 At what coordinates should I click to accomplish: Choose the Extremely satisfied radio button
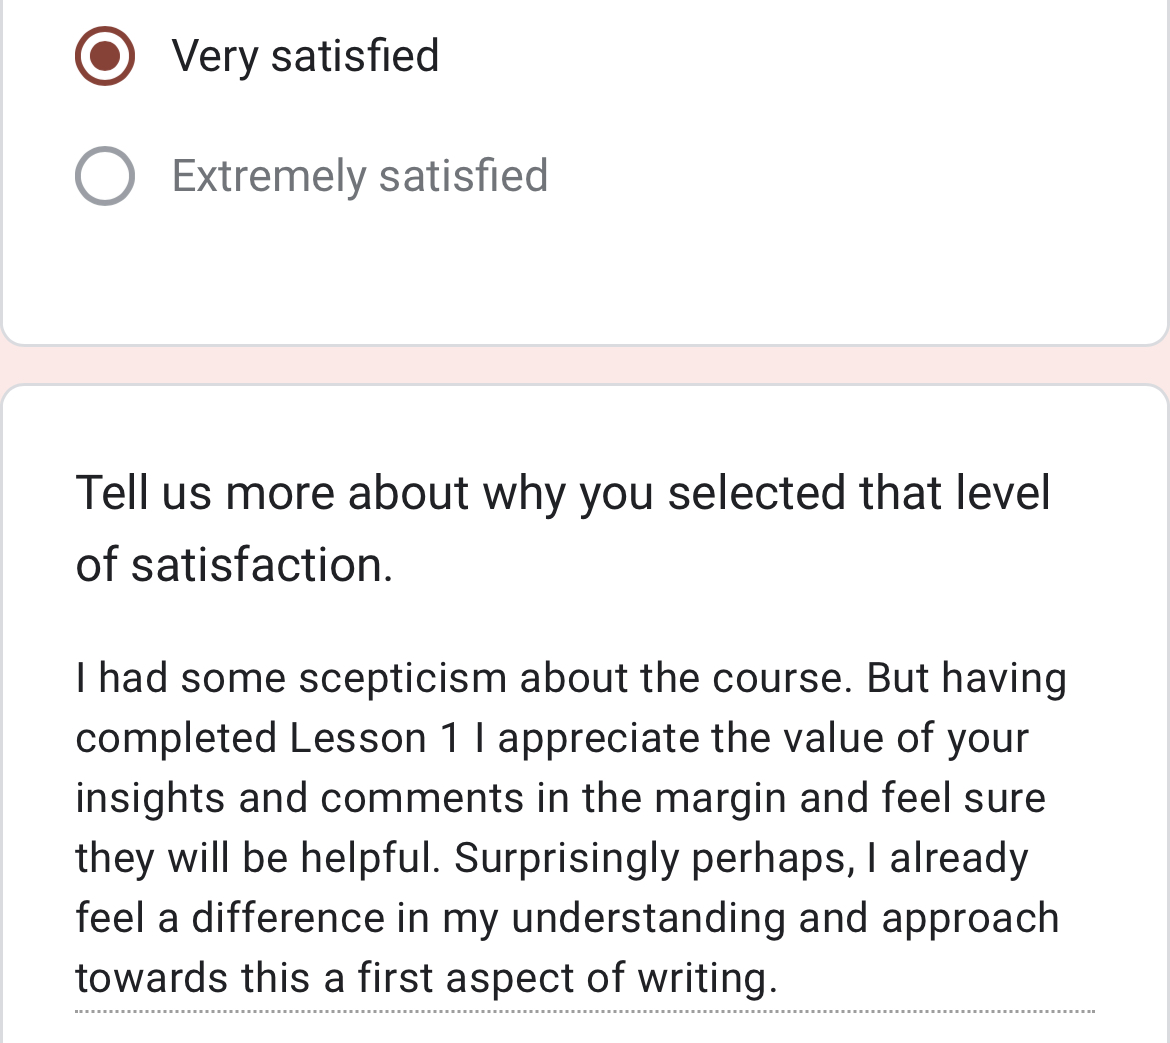(x=105, y=176)
